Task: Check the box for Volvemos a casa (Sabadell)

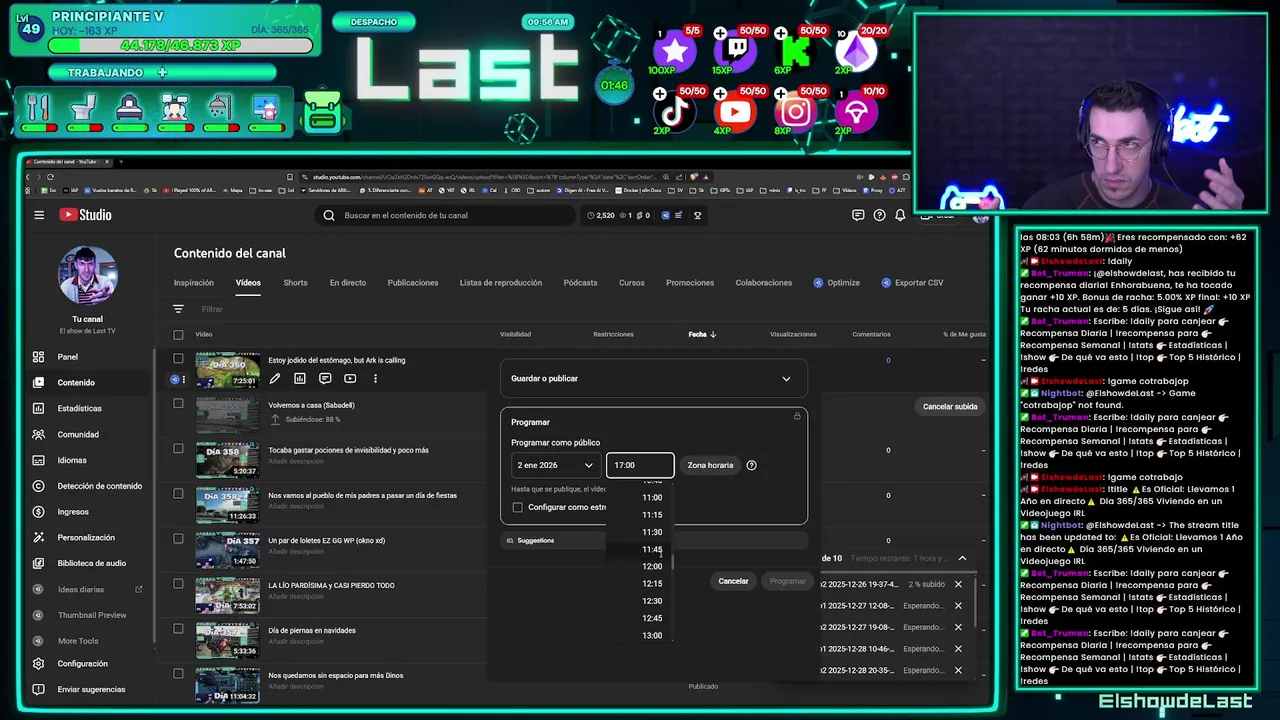Action: point(178,403)
